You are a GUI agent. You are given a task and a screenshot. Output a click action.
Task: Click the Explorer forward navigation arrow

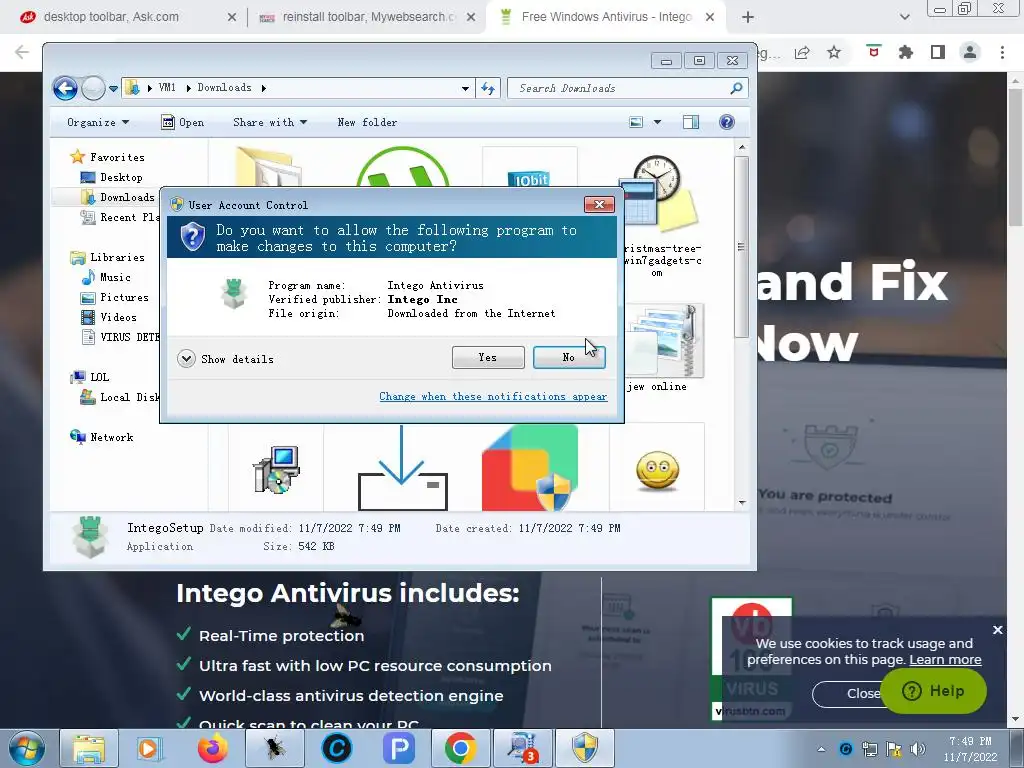[93, 88]
